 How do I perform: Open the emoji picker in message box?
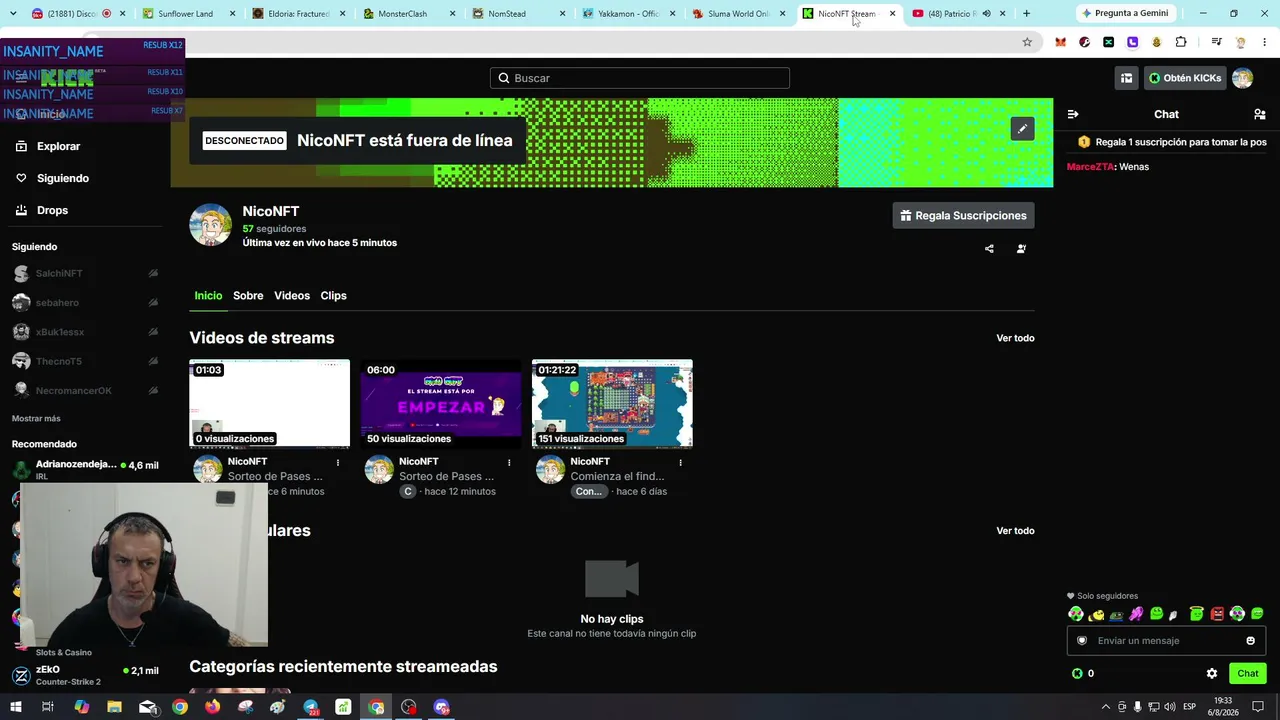tap(1250, 641)
